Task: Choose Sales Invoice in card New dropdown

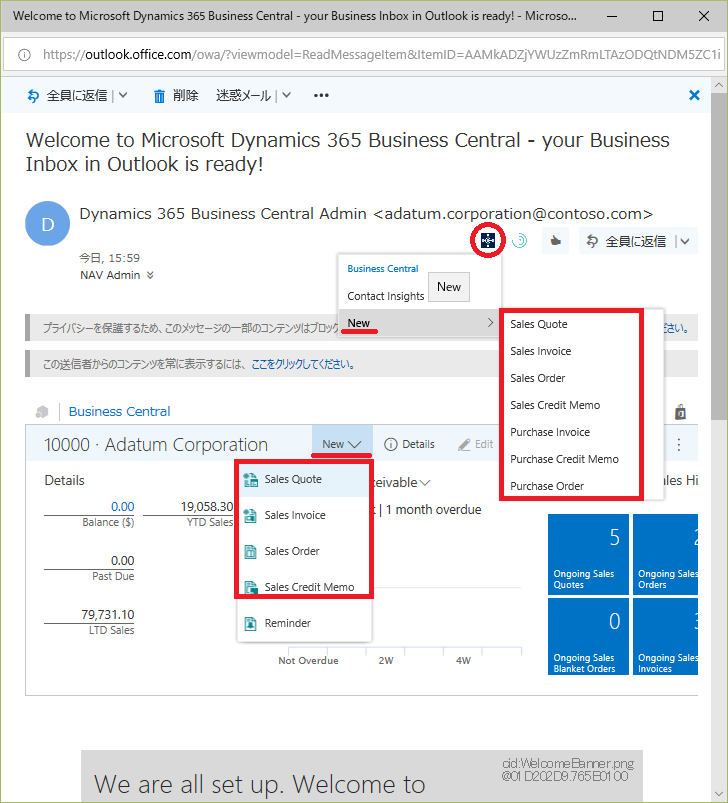Action: tap(304, 515)
